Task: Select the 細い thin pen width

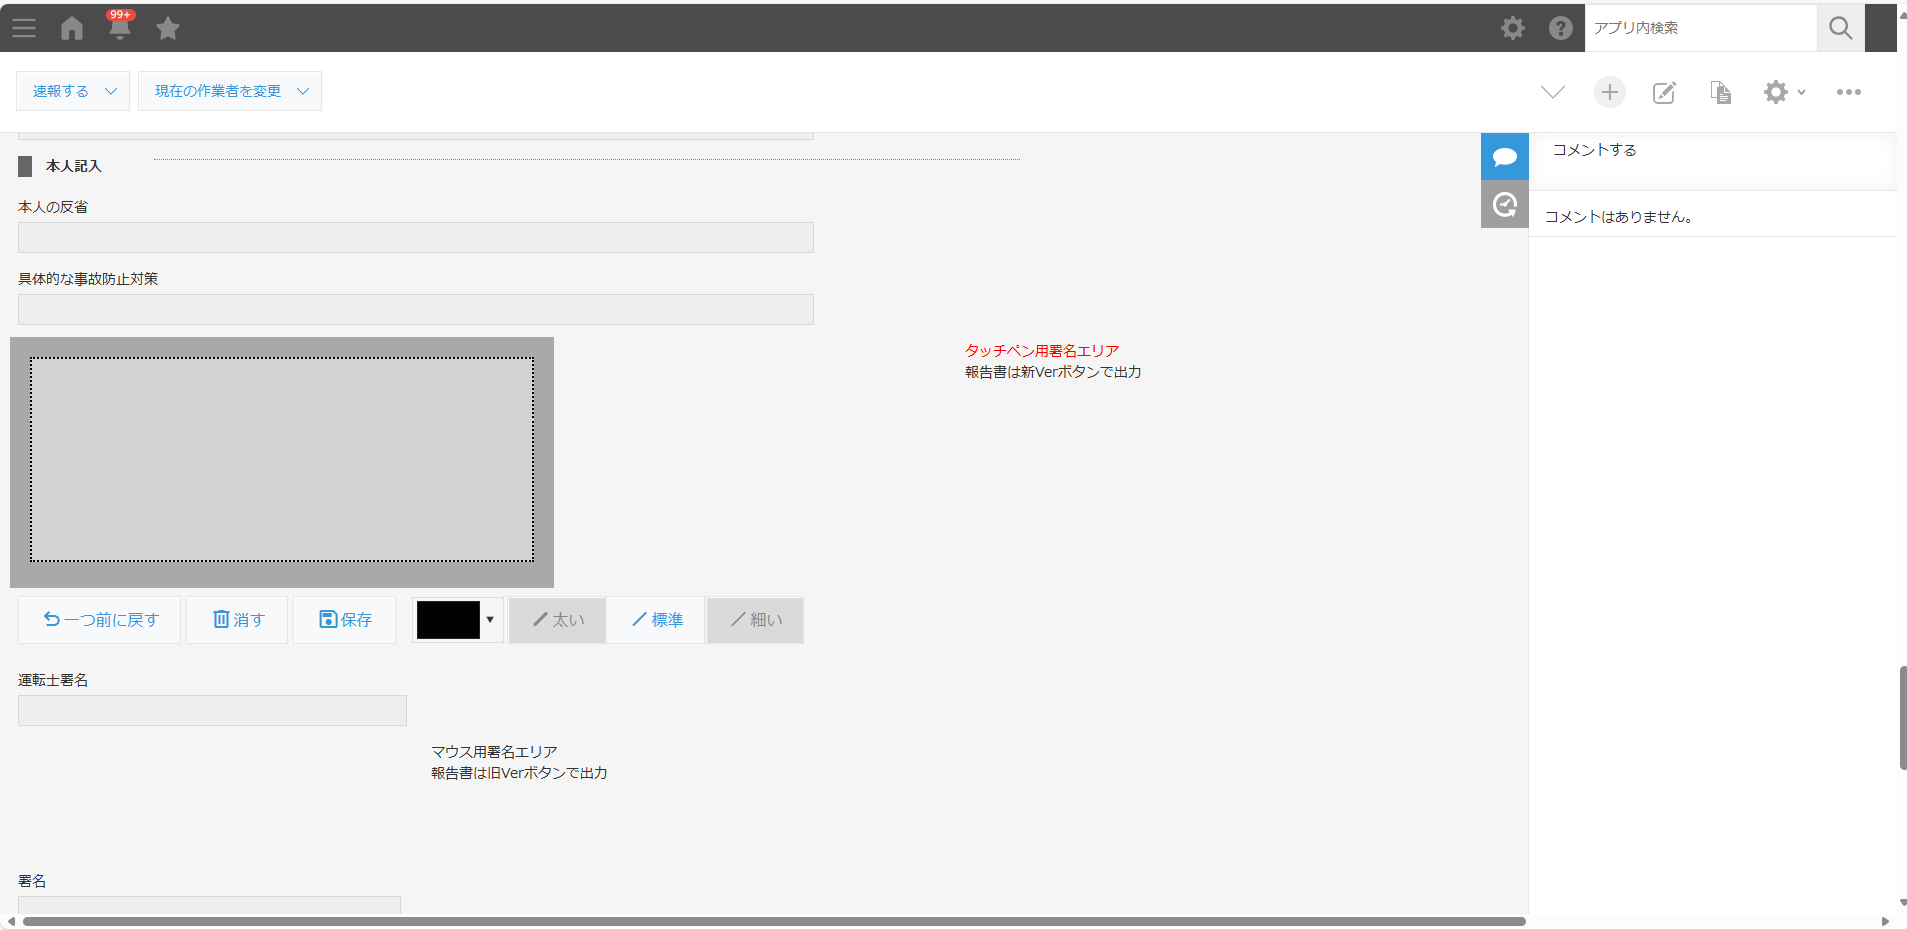Action: coord(756,620)
